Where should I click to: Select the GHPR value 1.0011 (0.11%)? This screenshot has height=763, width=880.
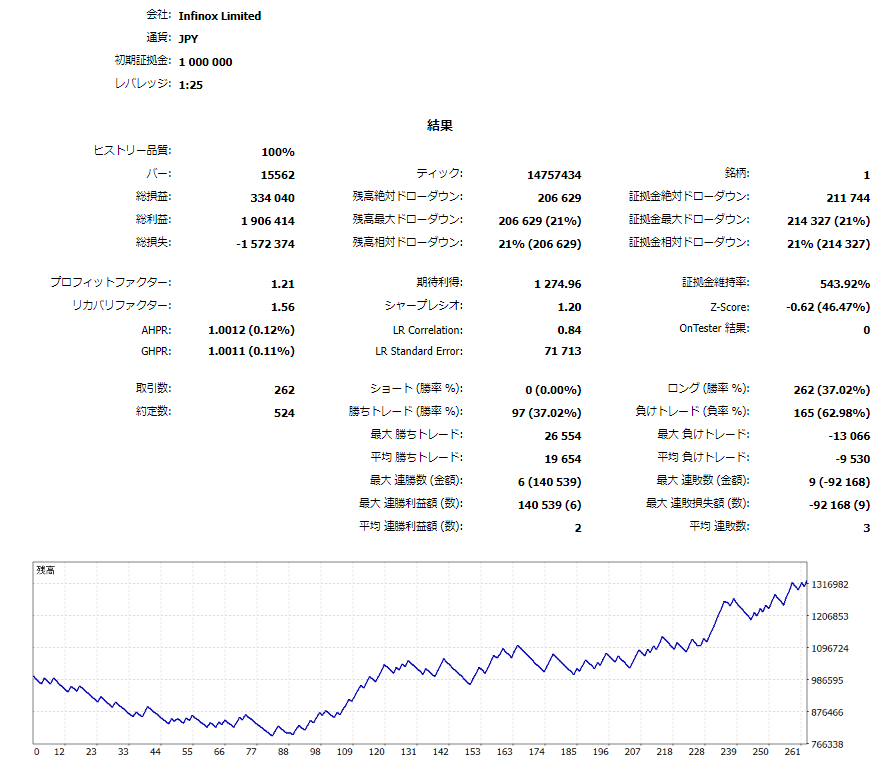coord(251,351)
